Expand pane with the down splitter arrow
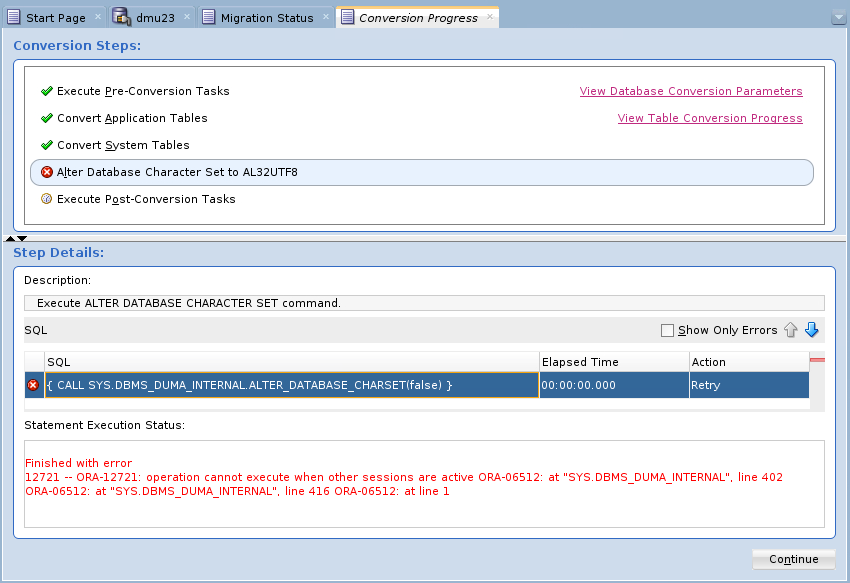The width and height of the screenshot is (850, 583). tap(22, 238)
